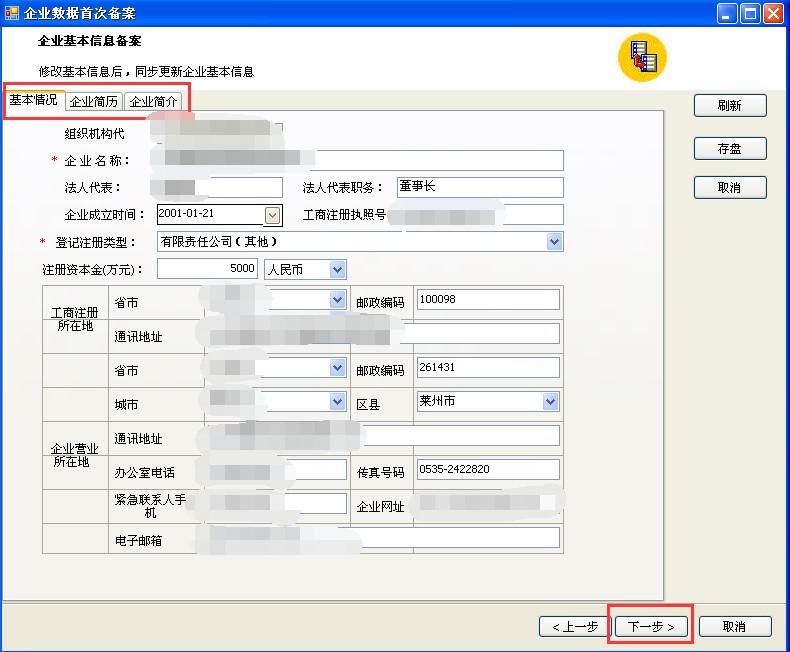790x652 pixels.
Task: Expand the 登记注册类型 dropdown
Action: click(x=554, y=242)
